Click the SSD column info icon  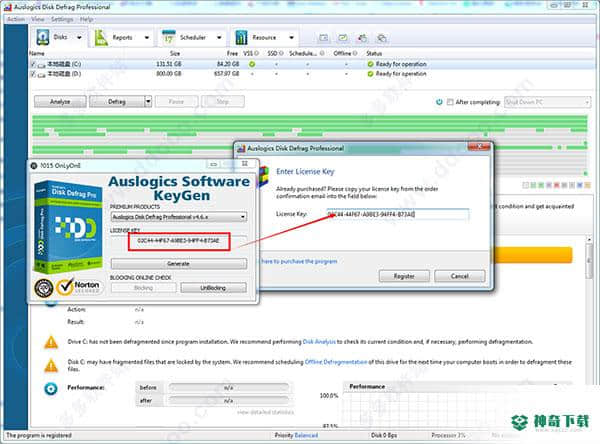281,53
